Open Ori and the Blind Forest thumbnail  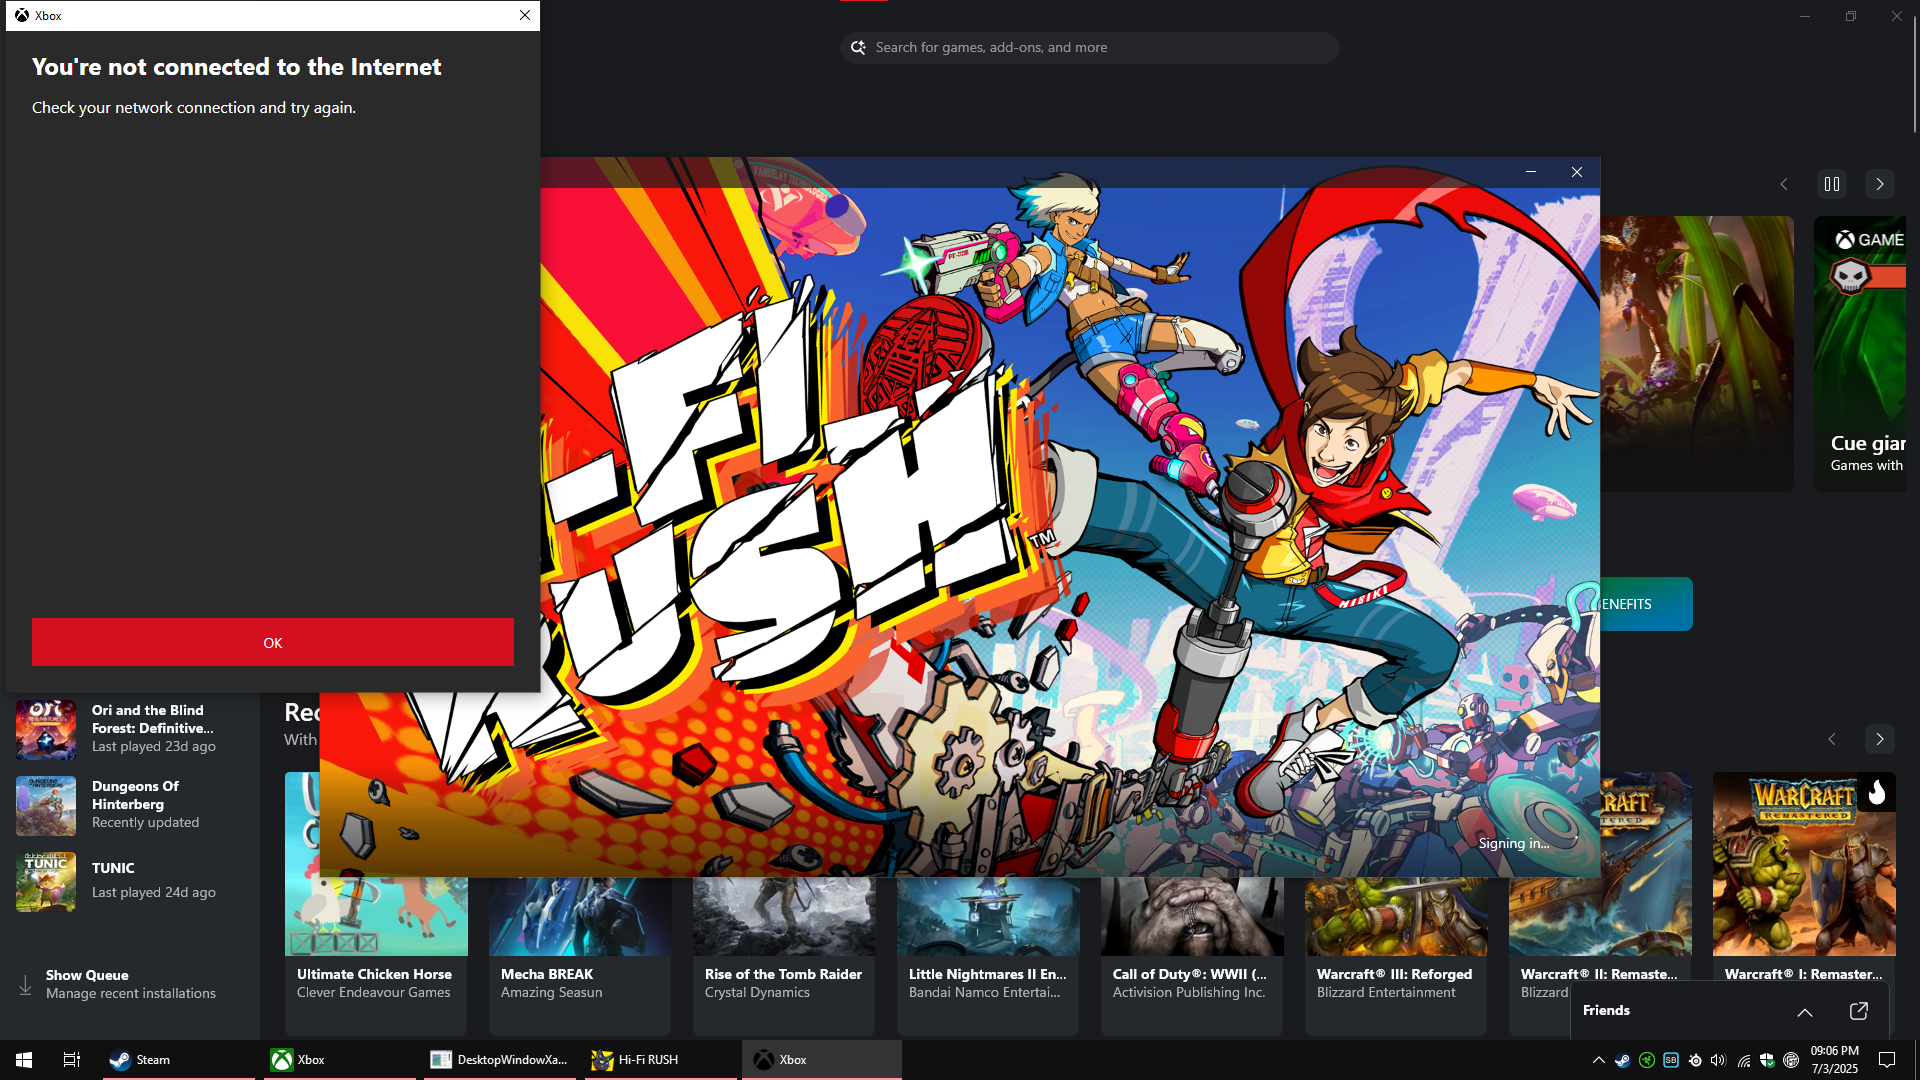tap(46, 729)
